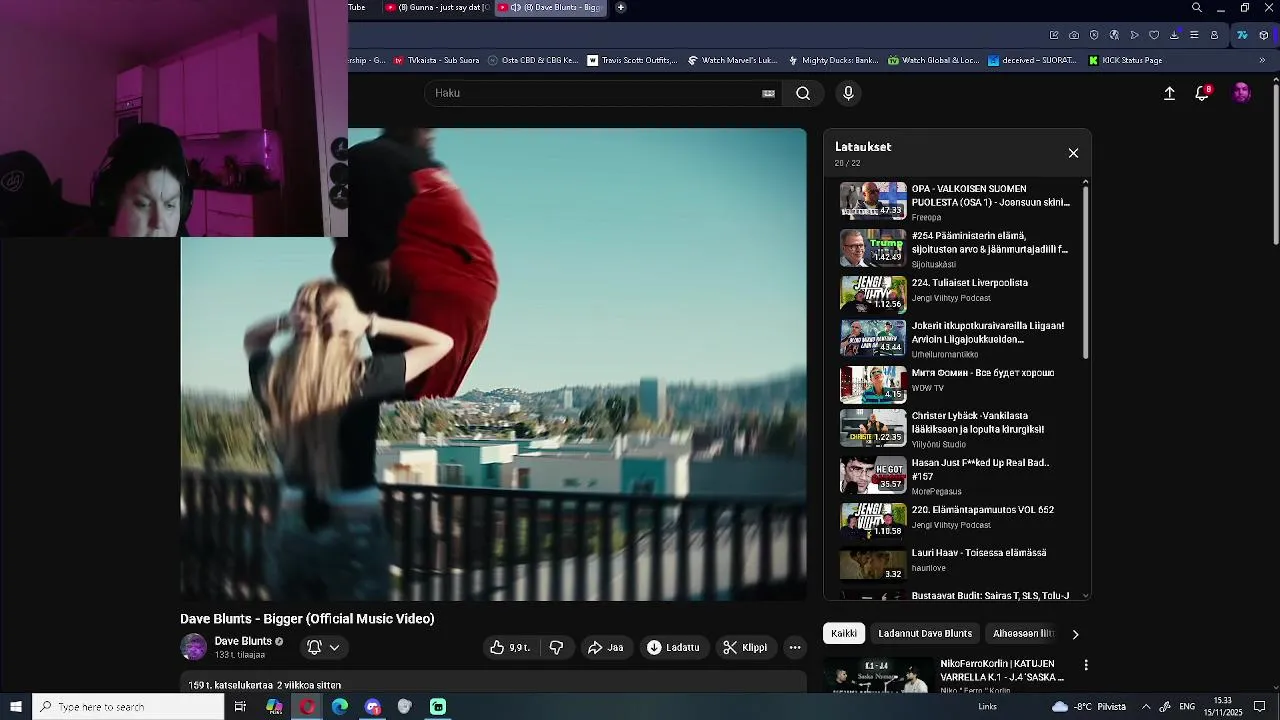Switch to Dave Blunts browser tab
The image size is (1280, 720).
552,7
